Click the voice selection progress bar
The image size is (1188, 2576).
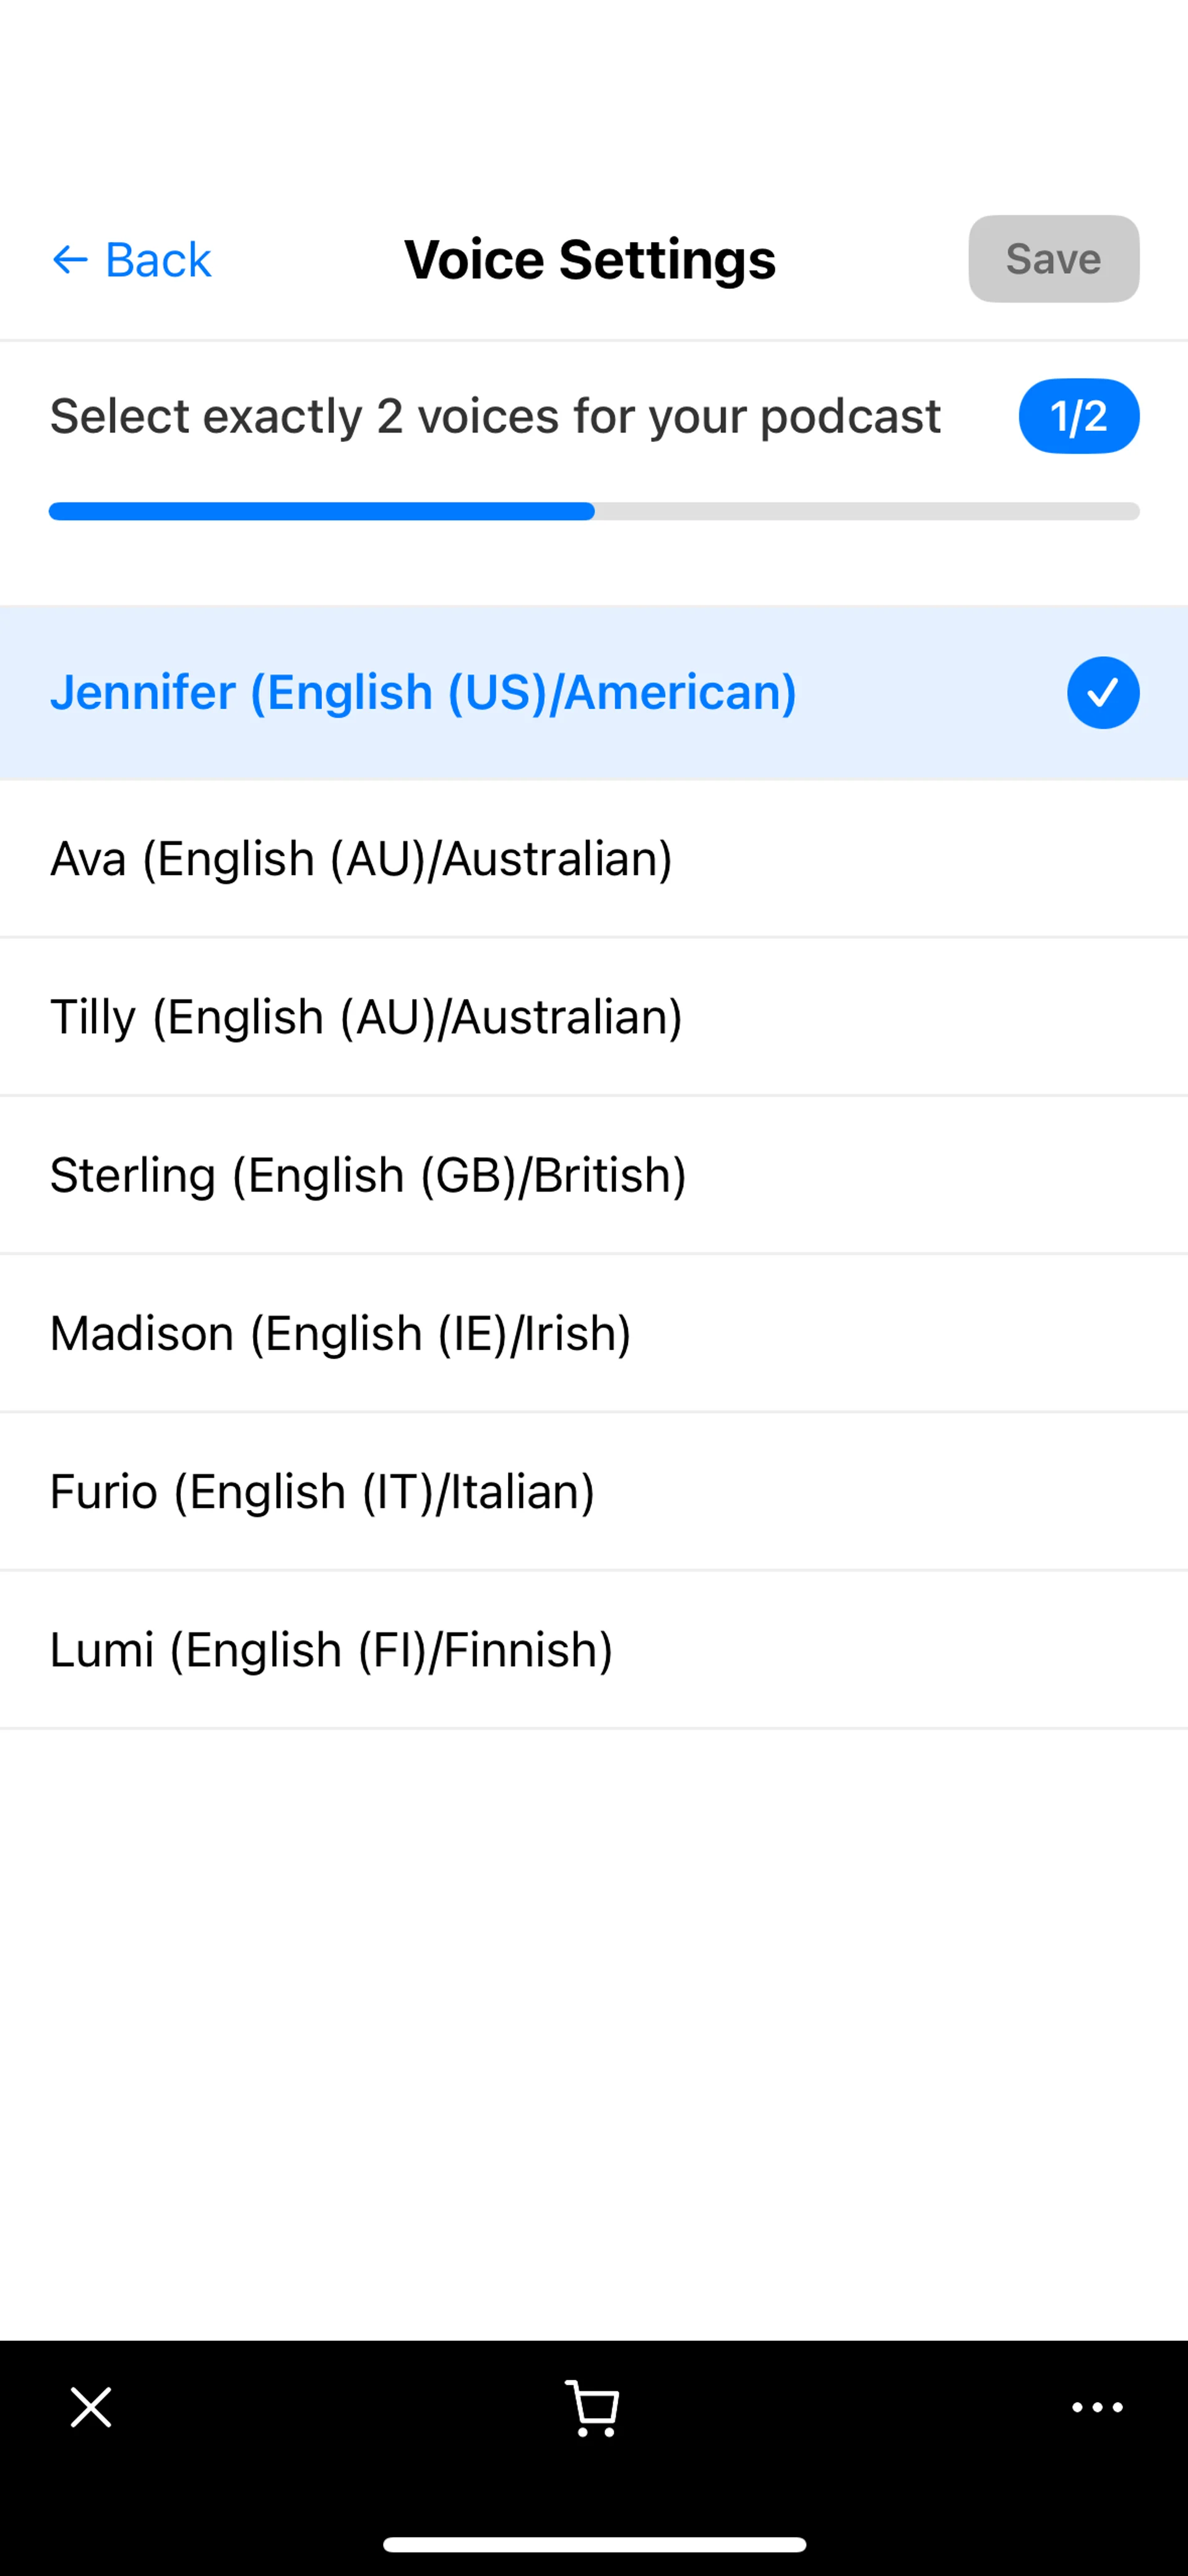click(594, 511)
